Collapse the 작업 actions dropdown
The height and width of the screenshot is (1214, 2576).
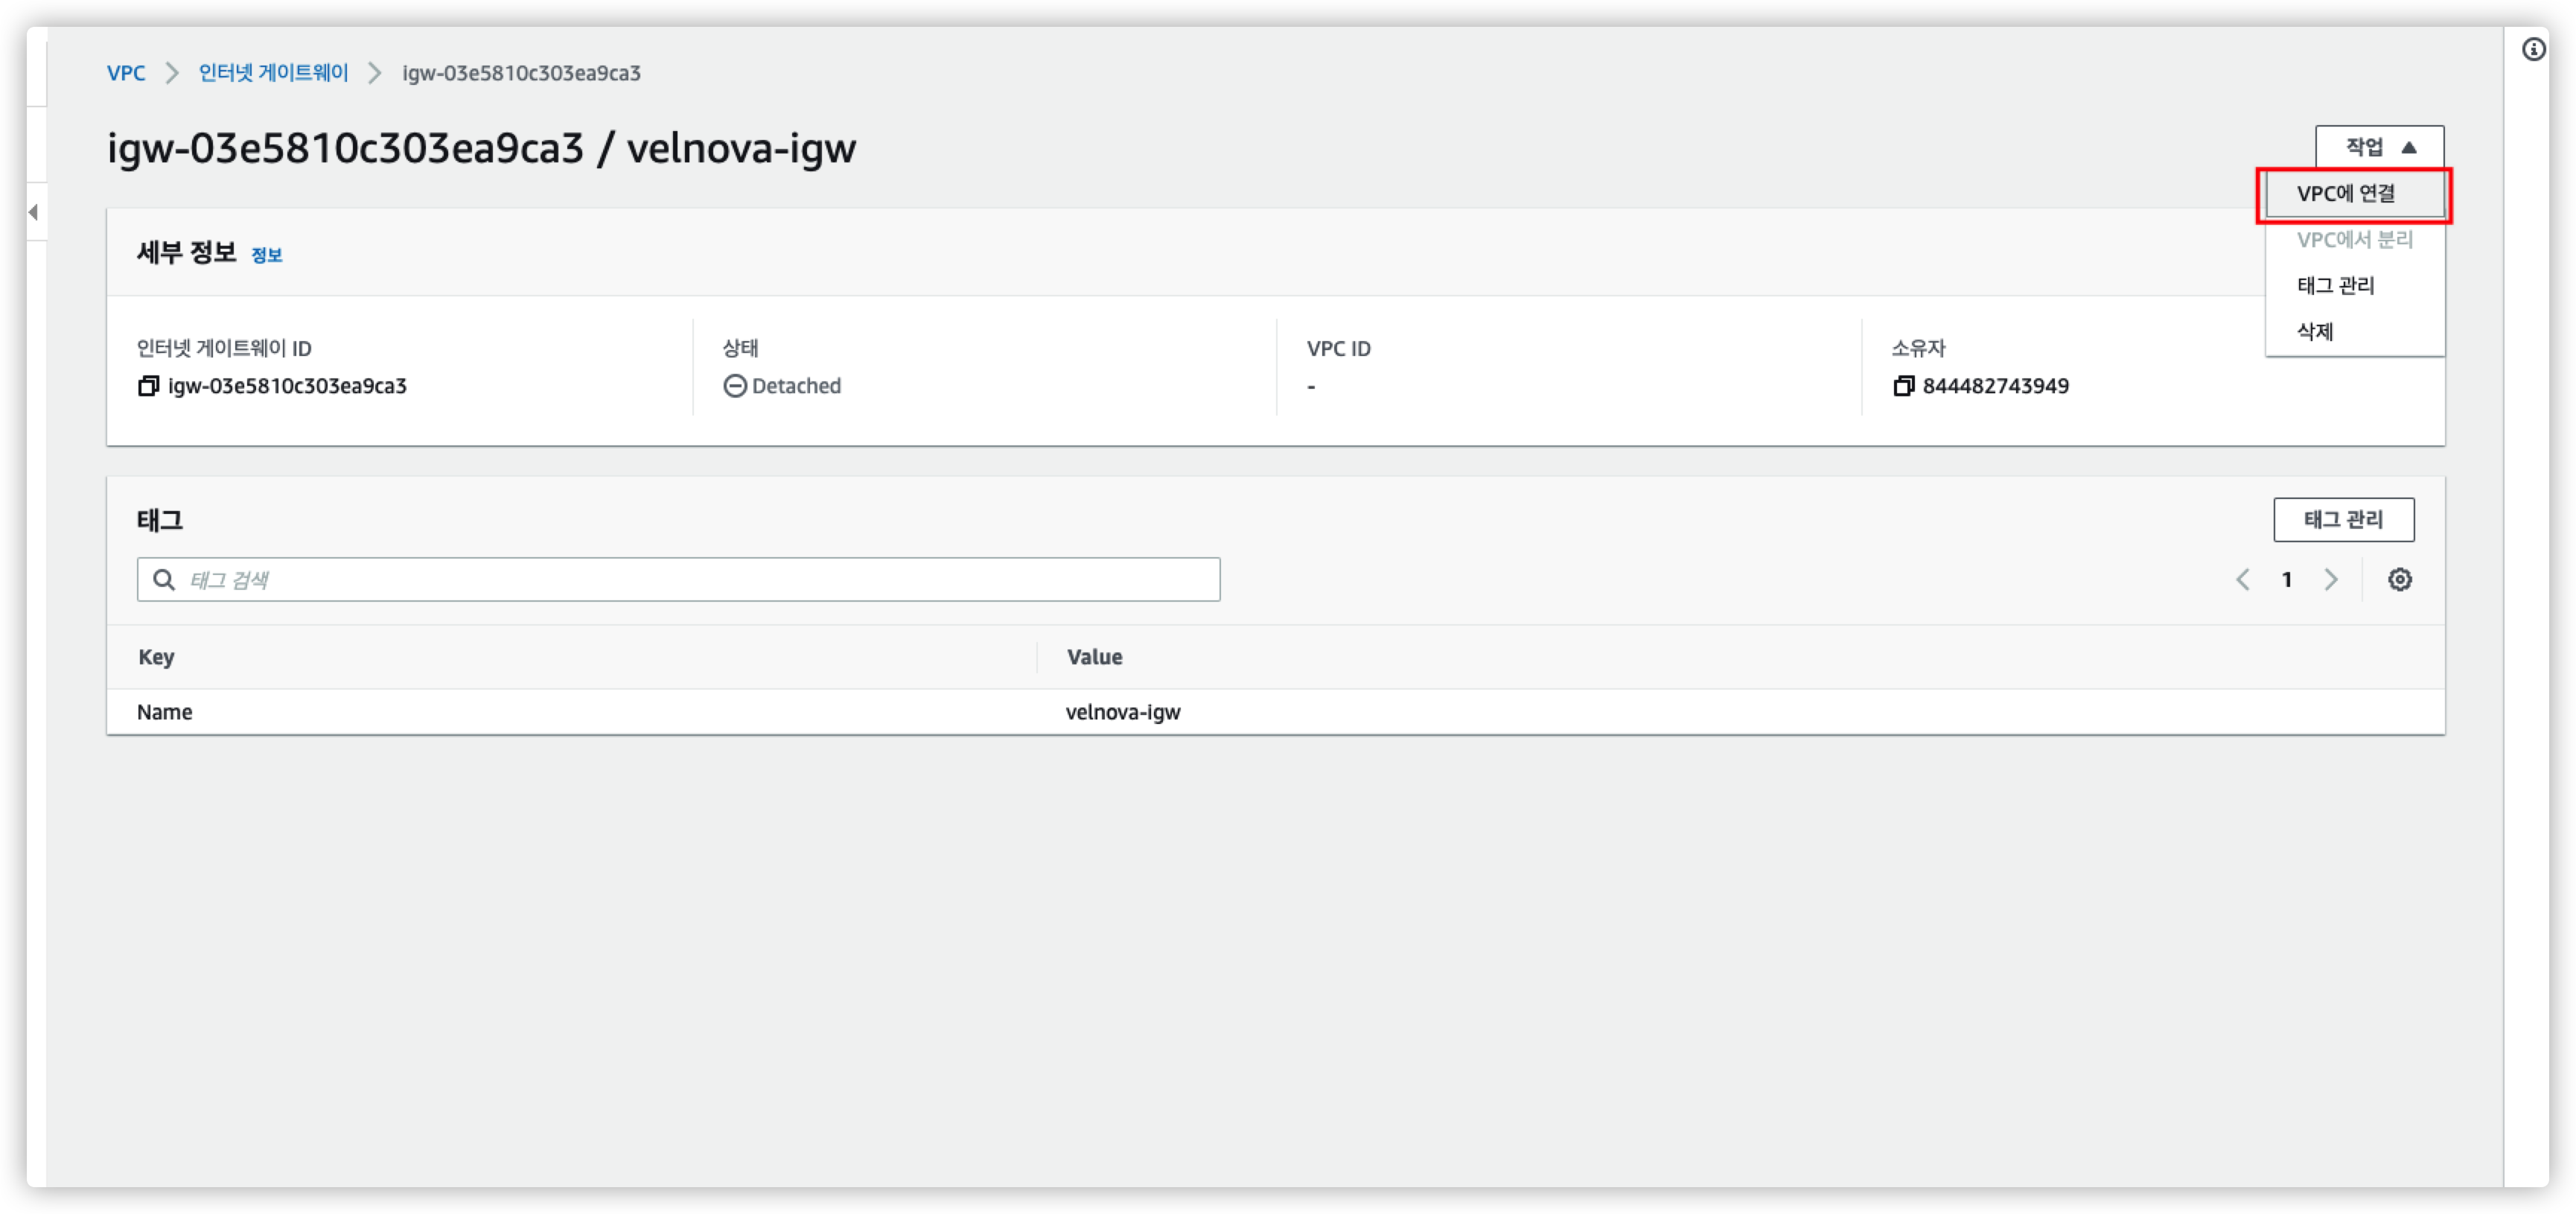click(2379, 148)
